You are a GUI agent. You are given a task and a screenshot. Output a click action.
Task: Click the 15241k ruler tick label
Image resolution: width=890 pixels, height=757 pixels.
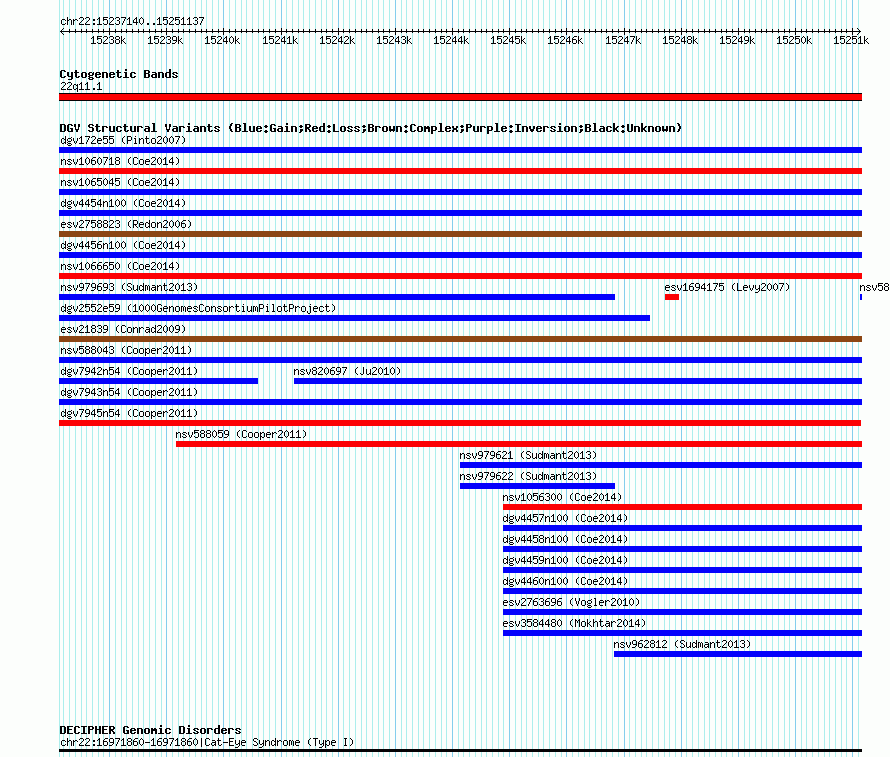(x=280, y=40)
